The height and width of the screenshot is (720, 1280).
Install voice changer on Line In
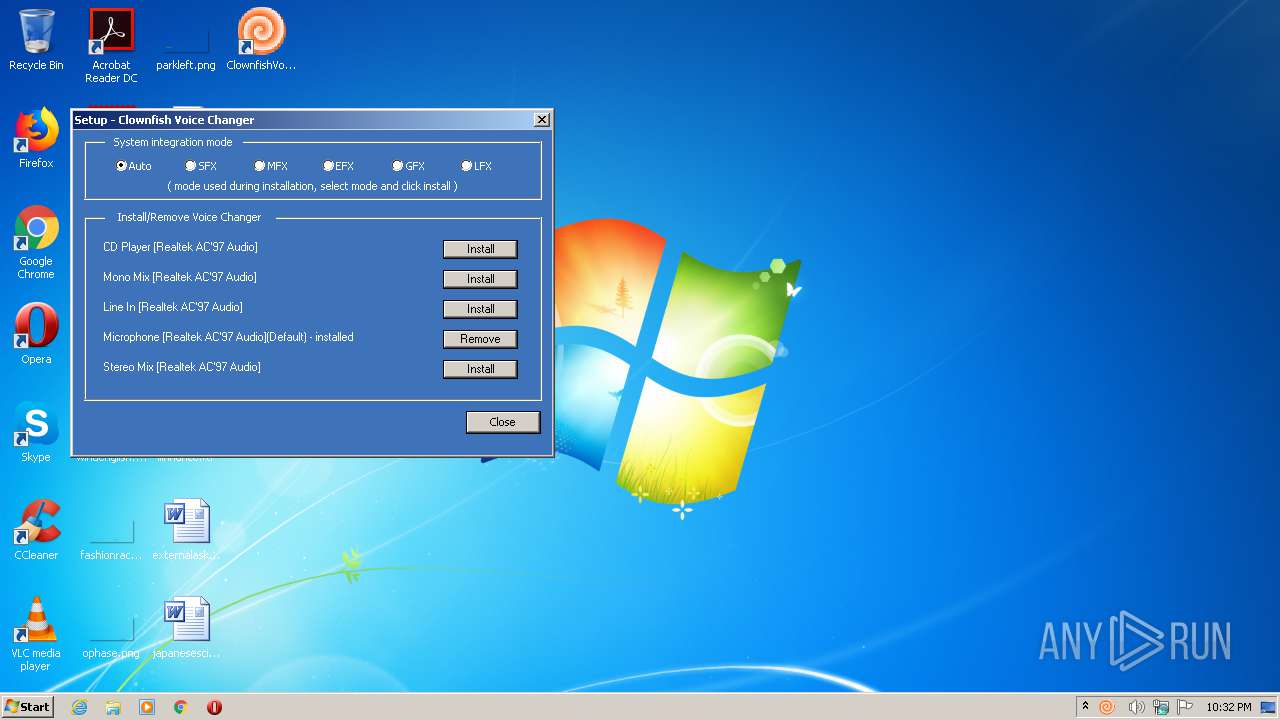[x=480, y=309]
